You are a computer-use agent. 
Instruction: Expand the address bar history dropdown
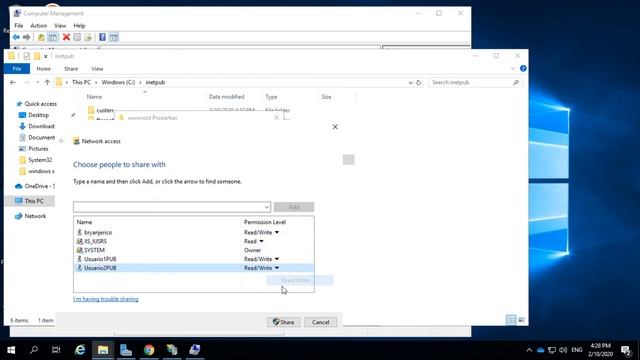pyautogui.click(x=410, y=82)
